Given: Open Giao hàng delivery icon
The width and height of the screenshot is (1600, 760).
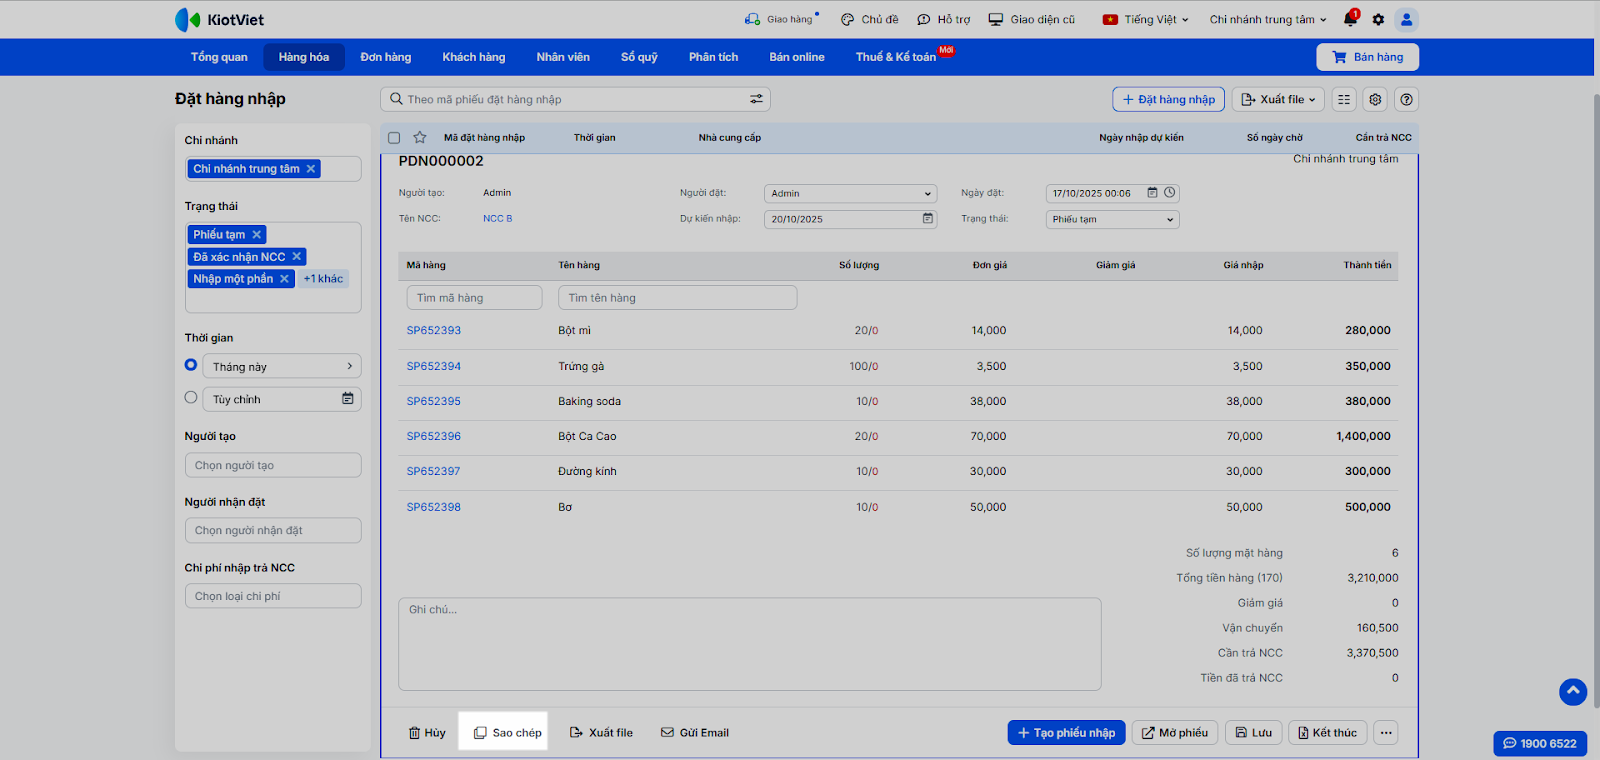Looking at the screenshot, I should 781,19.
